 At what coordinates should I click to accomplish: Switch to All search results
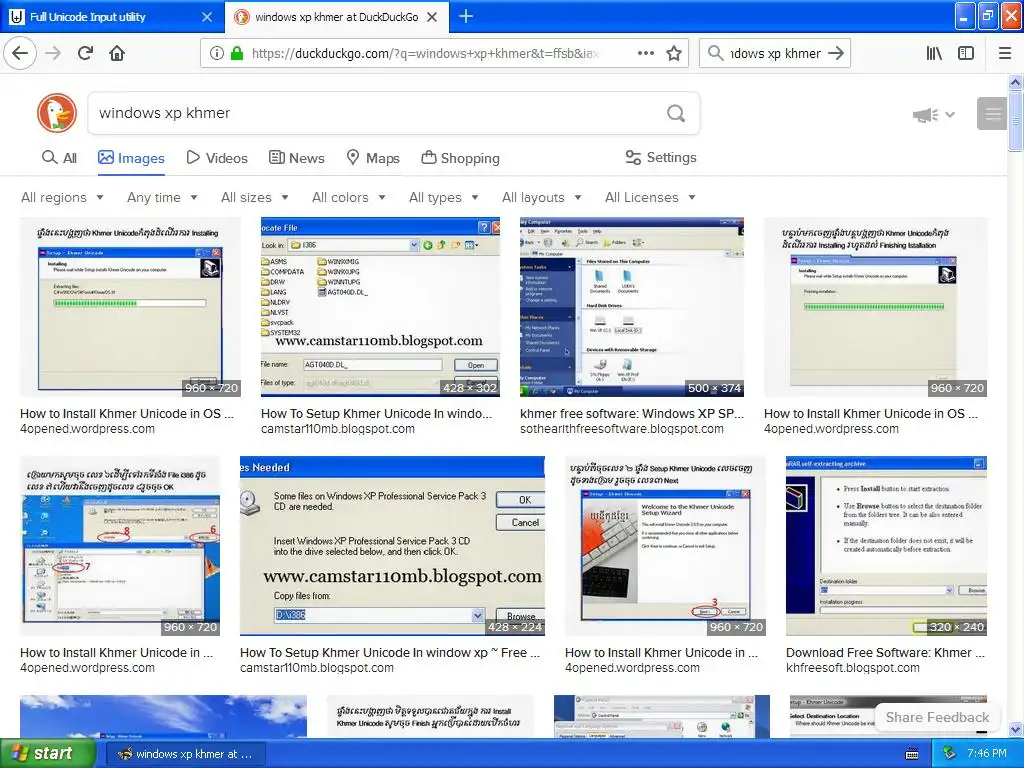[59, 158]
